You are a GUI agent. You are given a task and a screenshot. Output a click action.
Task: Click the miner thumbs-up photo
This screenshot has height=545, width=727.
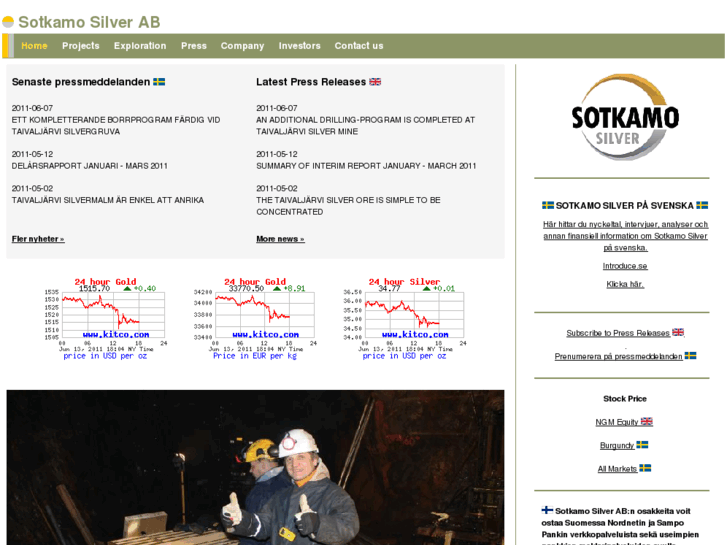coord(255,468)
